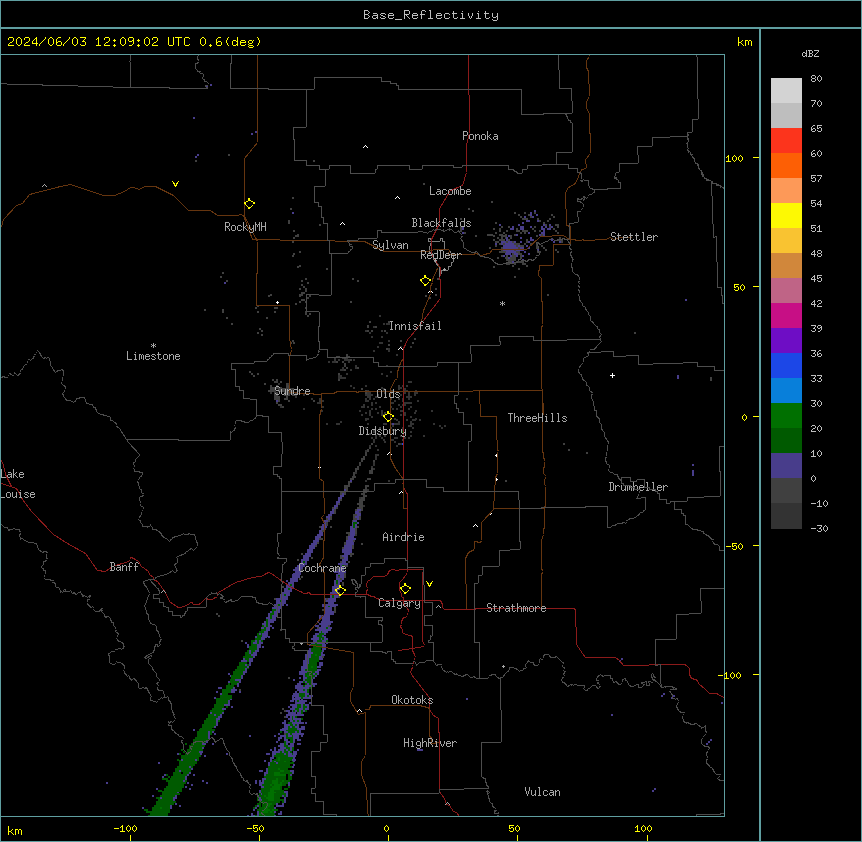Click the Limestone label
The width and height of the screenshot is (862, 842).
pos(153,356)
